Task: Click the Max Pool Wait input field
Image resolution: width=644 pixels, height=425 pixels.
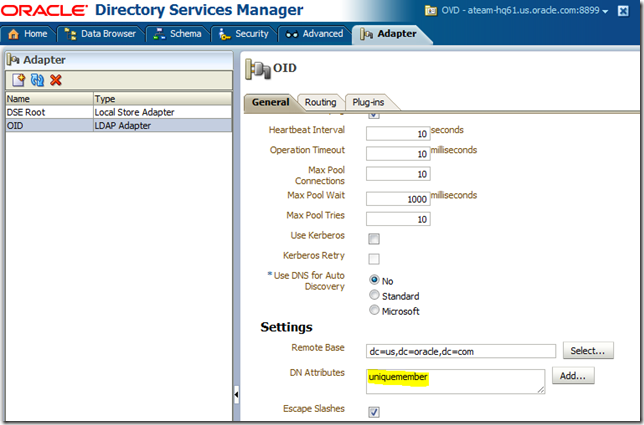Action: pyautogui.click(x=397, y=198)
